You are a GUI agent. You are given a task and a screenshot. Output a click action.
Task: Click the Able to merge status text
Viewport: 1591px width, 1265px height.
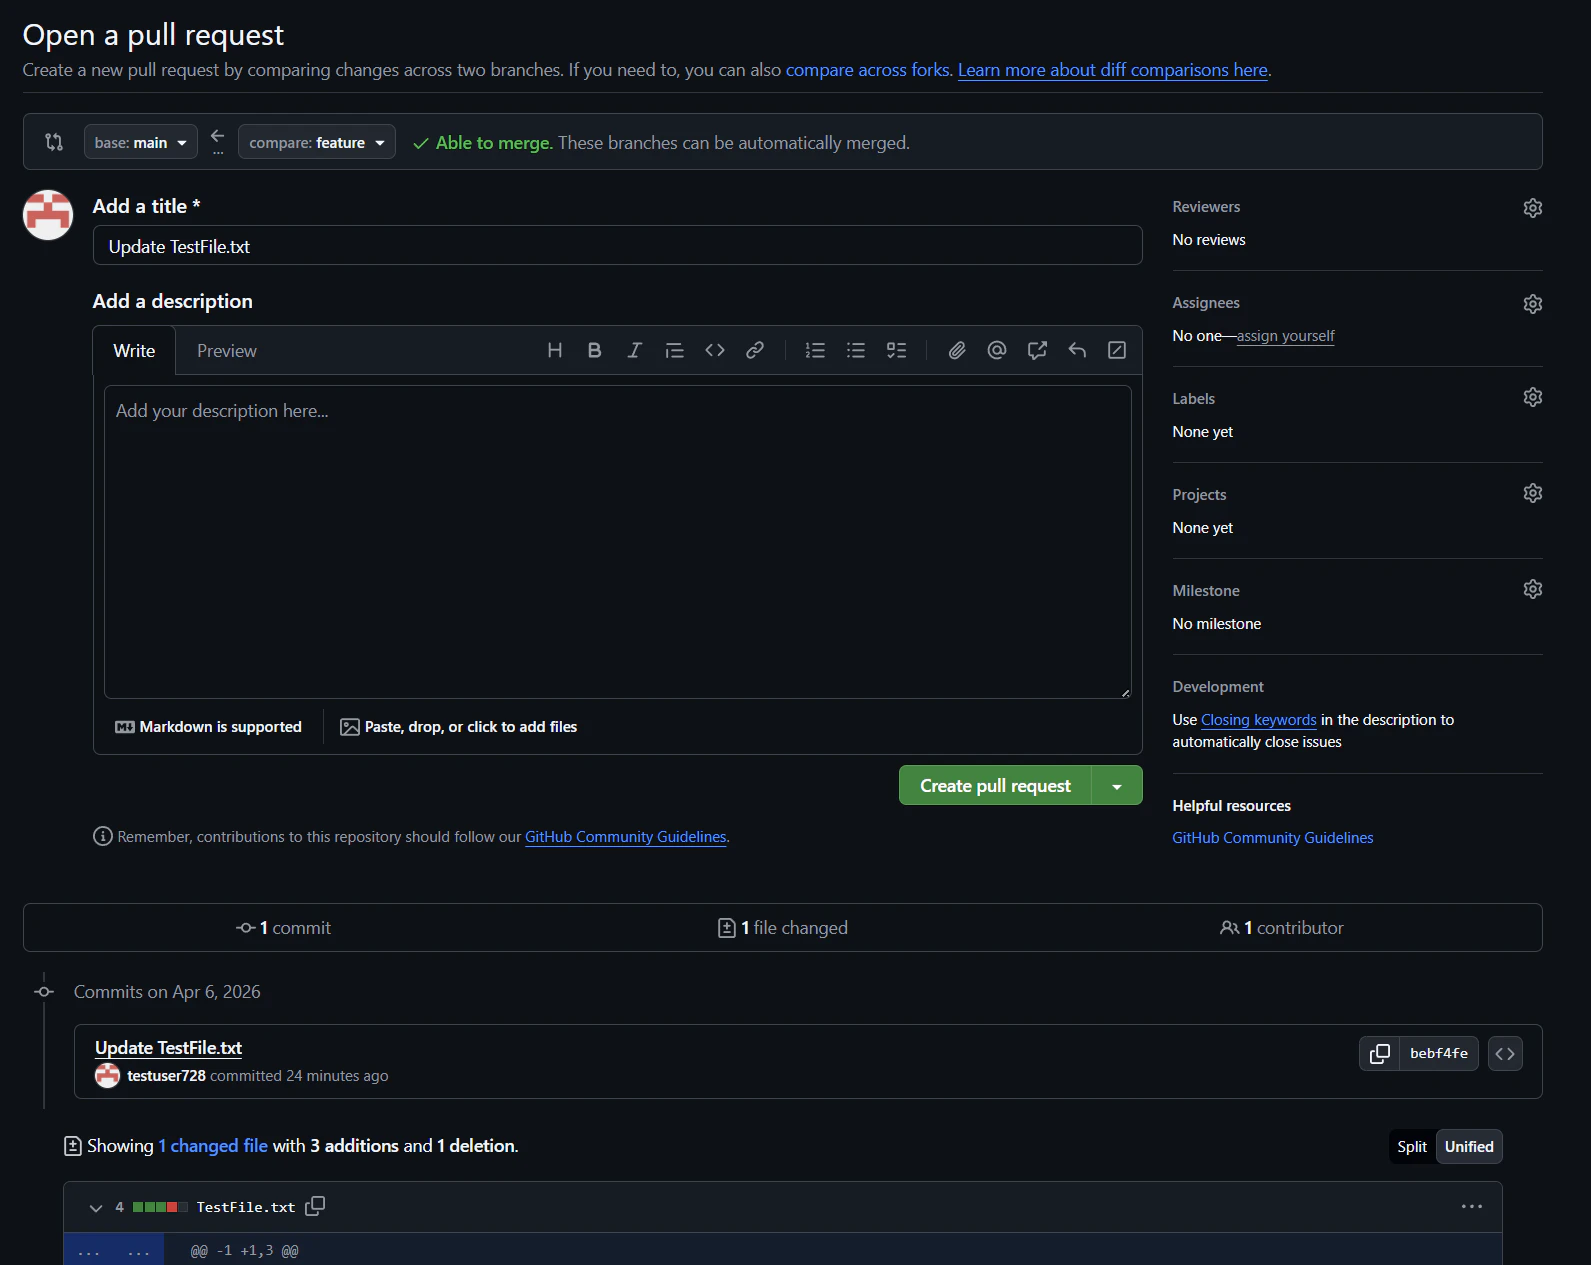click(494, 143)
